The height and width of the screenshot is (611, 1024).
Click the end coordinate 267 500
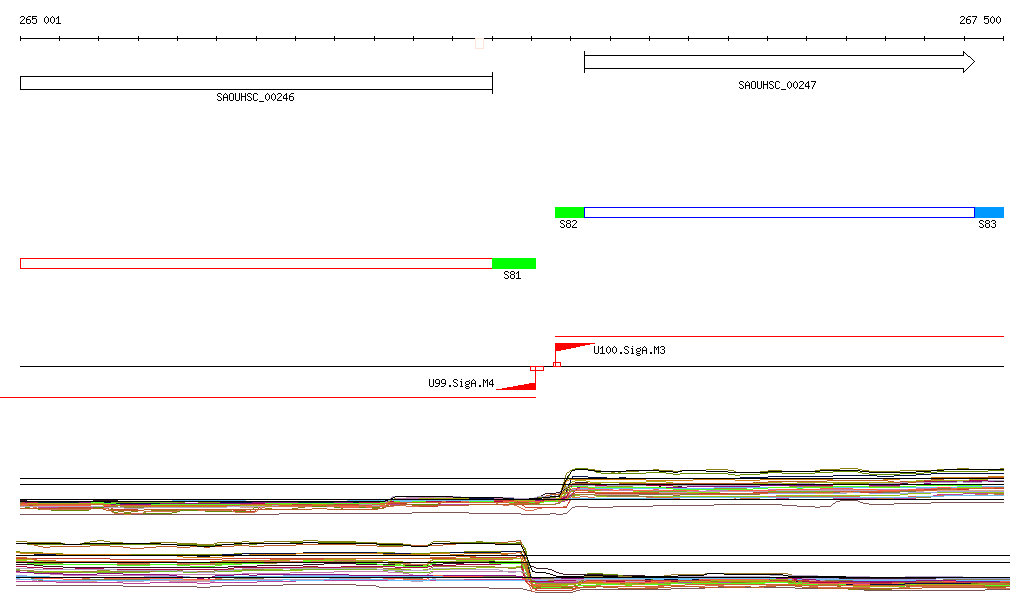[x=980, y=20]
